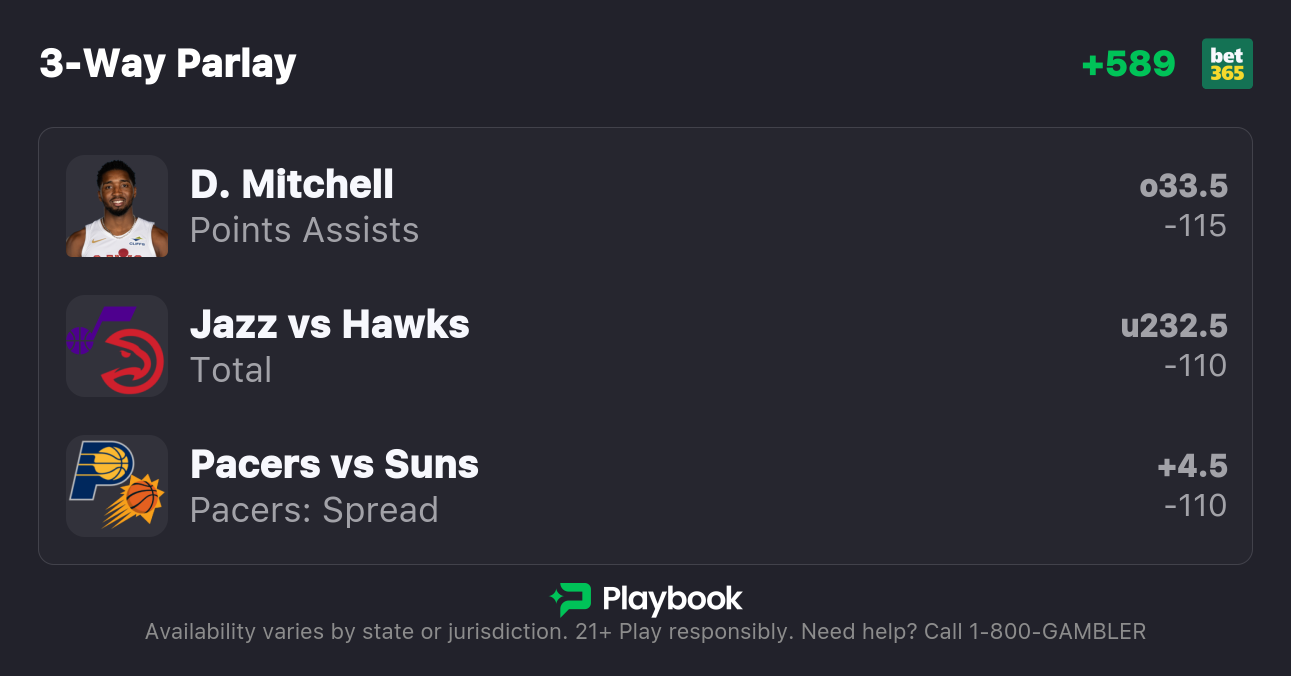Click the -115 odds for Mitchell

(x=1195, y=226)
